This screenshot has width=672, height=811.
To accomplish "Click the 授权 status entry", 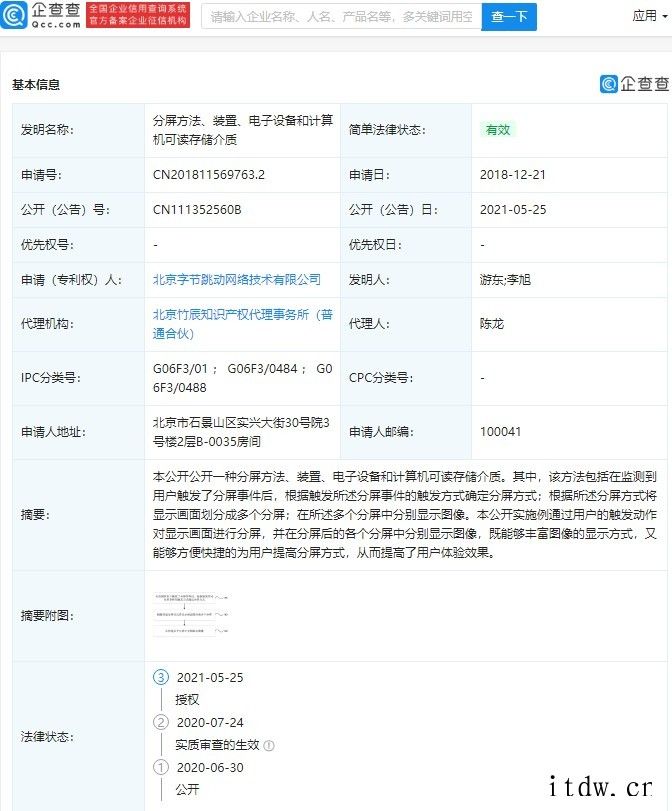I will click(x=187, y=700).
